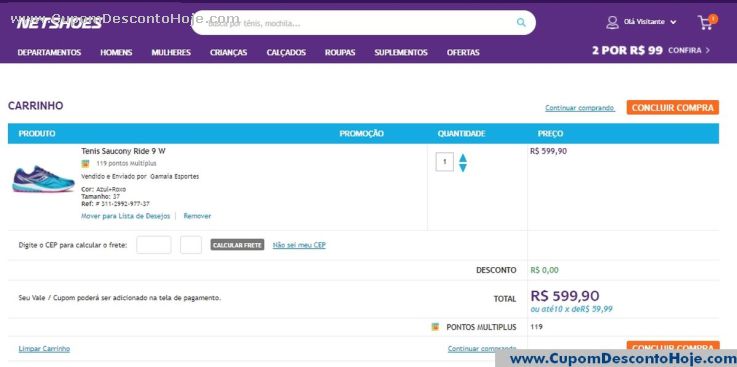Open the CALÇADOS menu

[286, 53]
